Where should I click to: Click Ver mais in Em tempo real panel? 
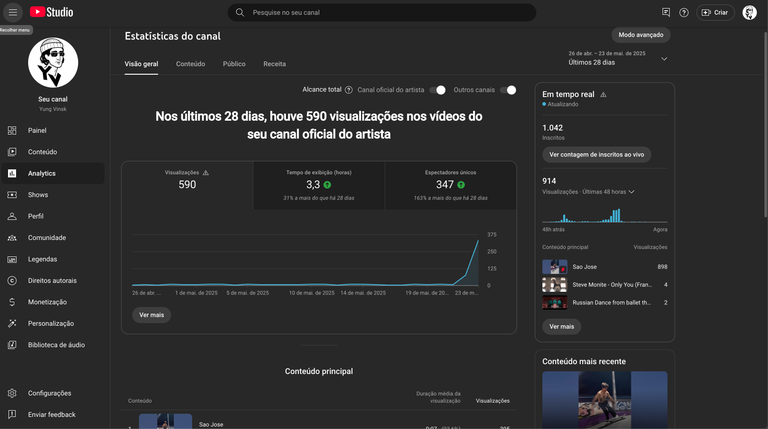point(561,327)
